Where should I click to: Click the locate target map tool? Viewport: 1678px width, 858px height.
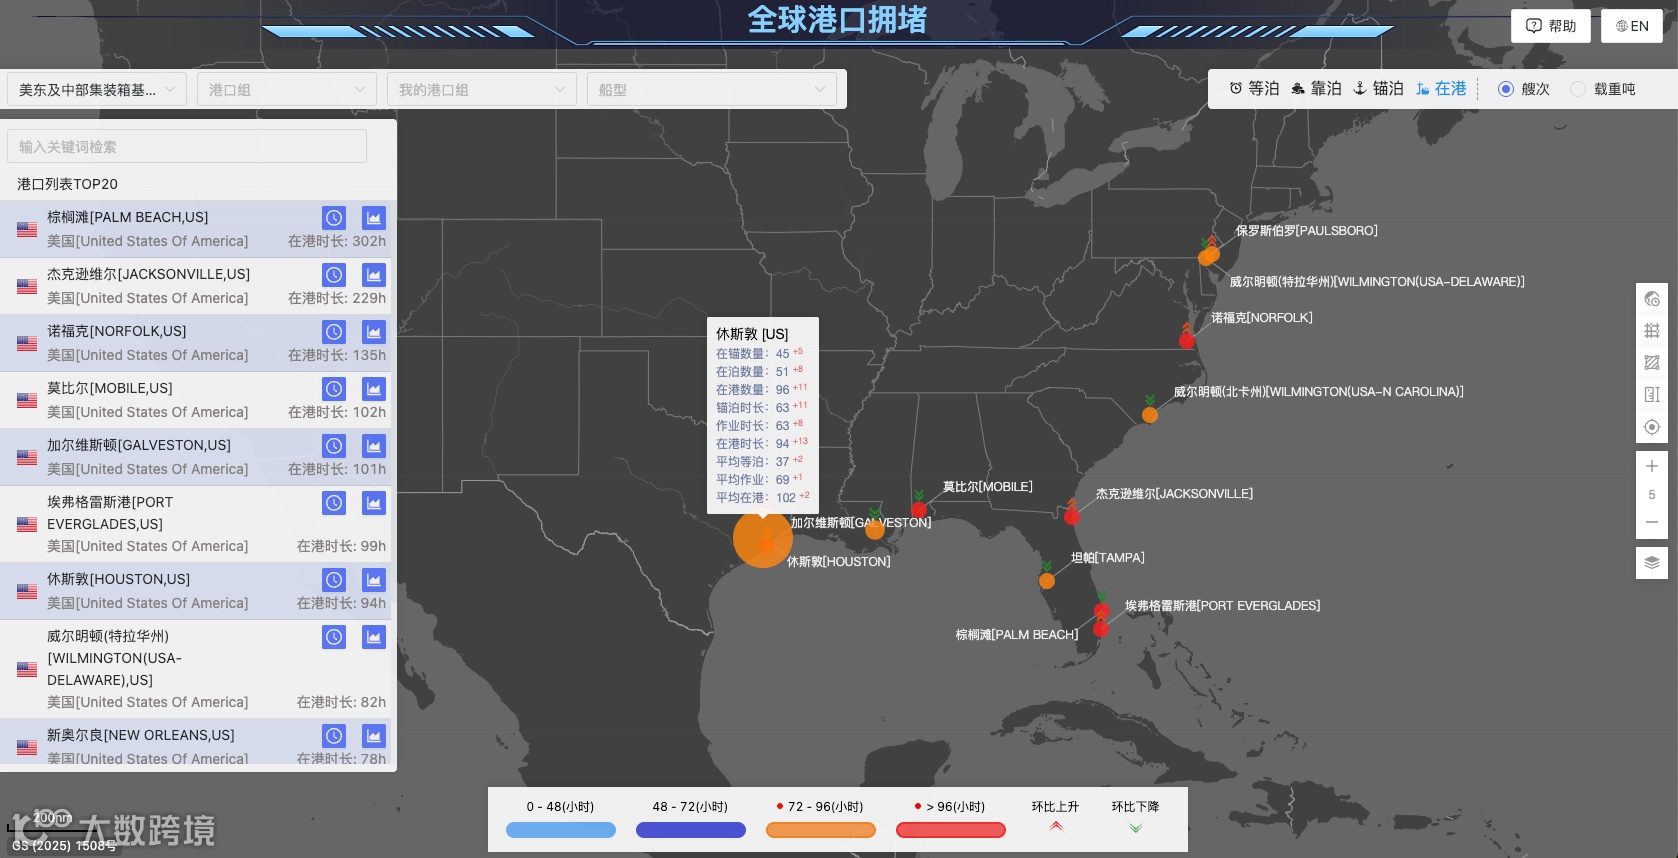(1652, 427)
